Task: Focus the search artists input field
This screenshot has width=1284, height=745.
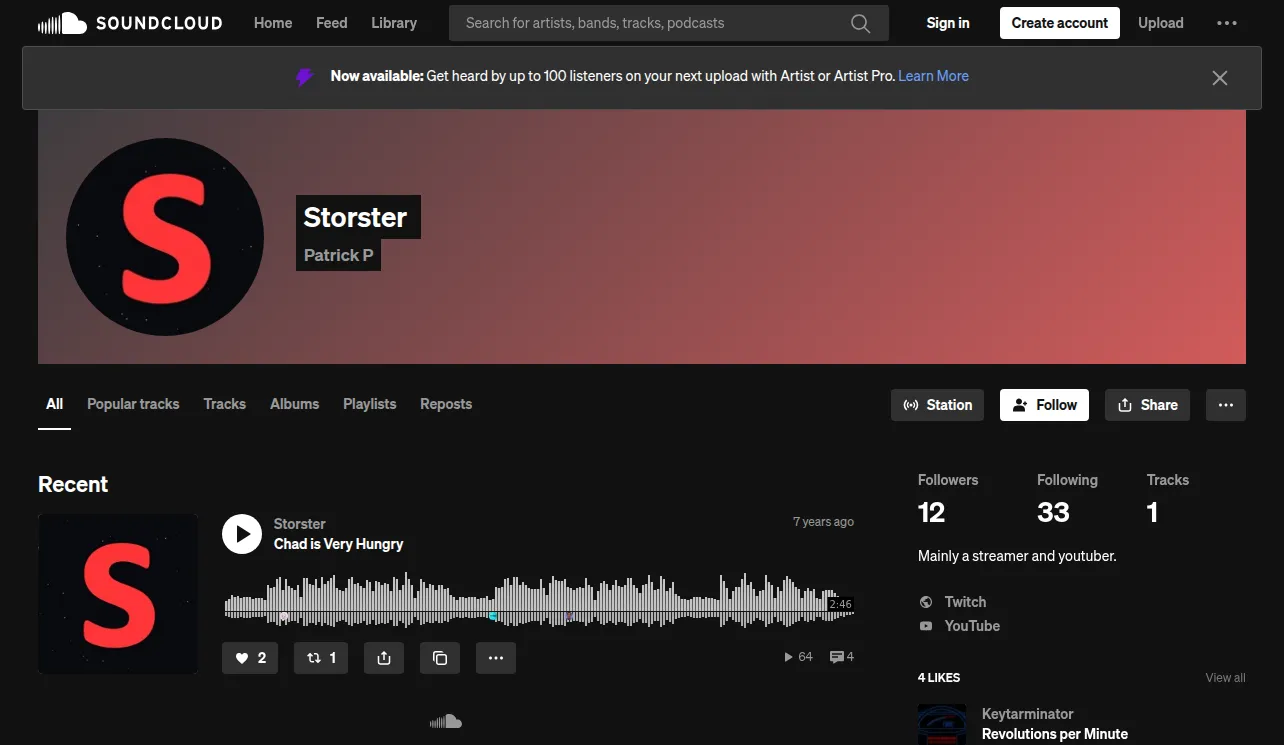Action: click(x=650, y=23)
